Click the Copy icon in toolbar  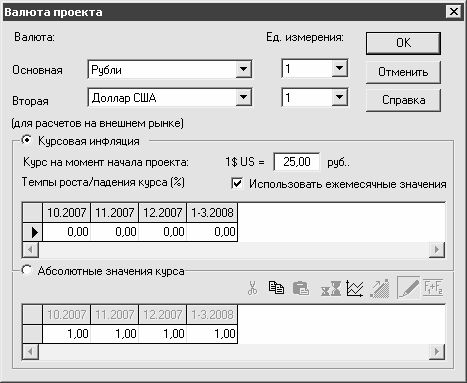pyautogui.click(x=276, y=288)
